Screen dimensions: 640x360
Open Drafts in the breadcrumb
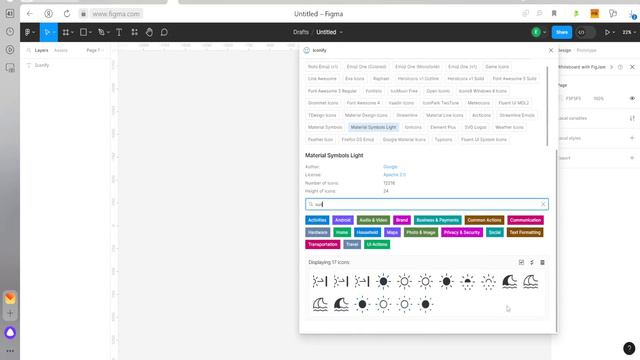tap(300, 32)
